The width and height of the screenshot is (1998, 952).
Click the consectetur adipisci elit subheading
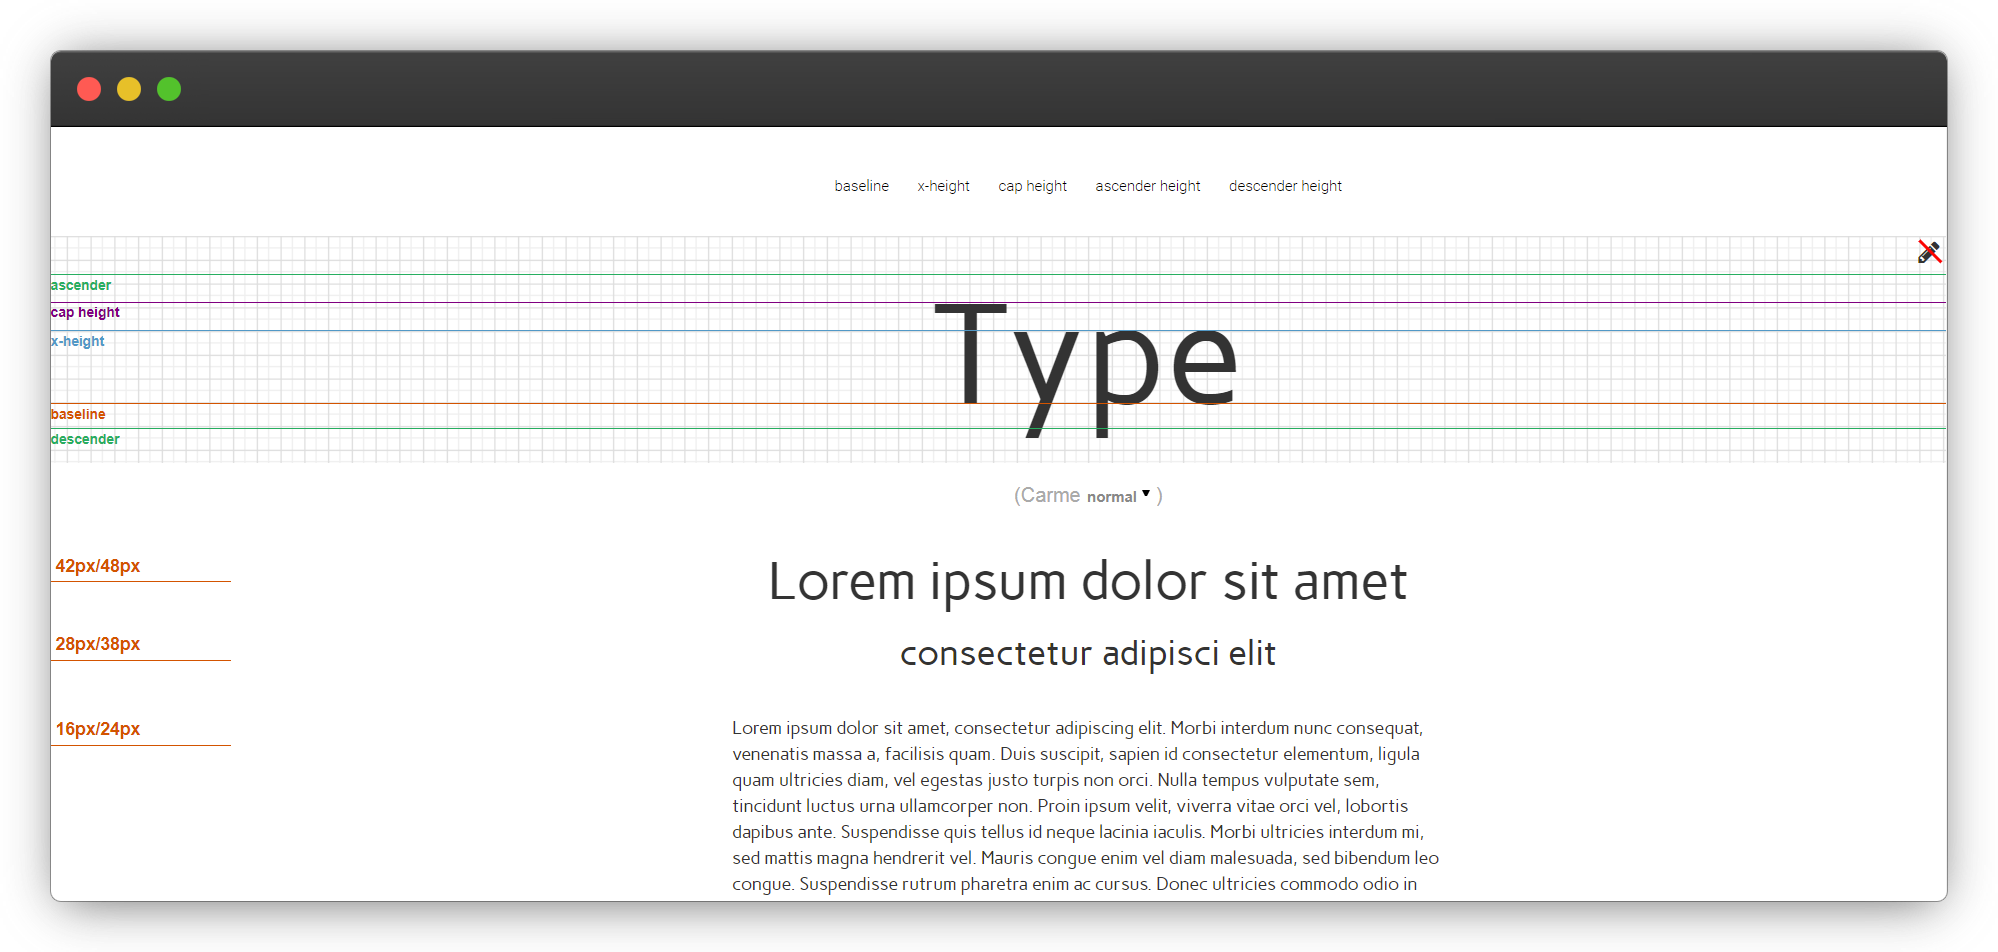[x=1087, y=653]
